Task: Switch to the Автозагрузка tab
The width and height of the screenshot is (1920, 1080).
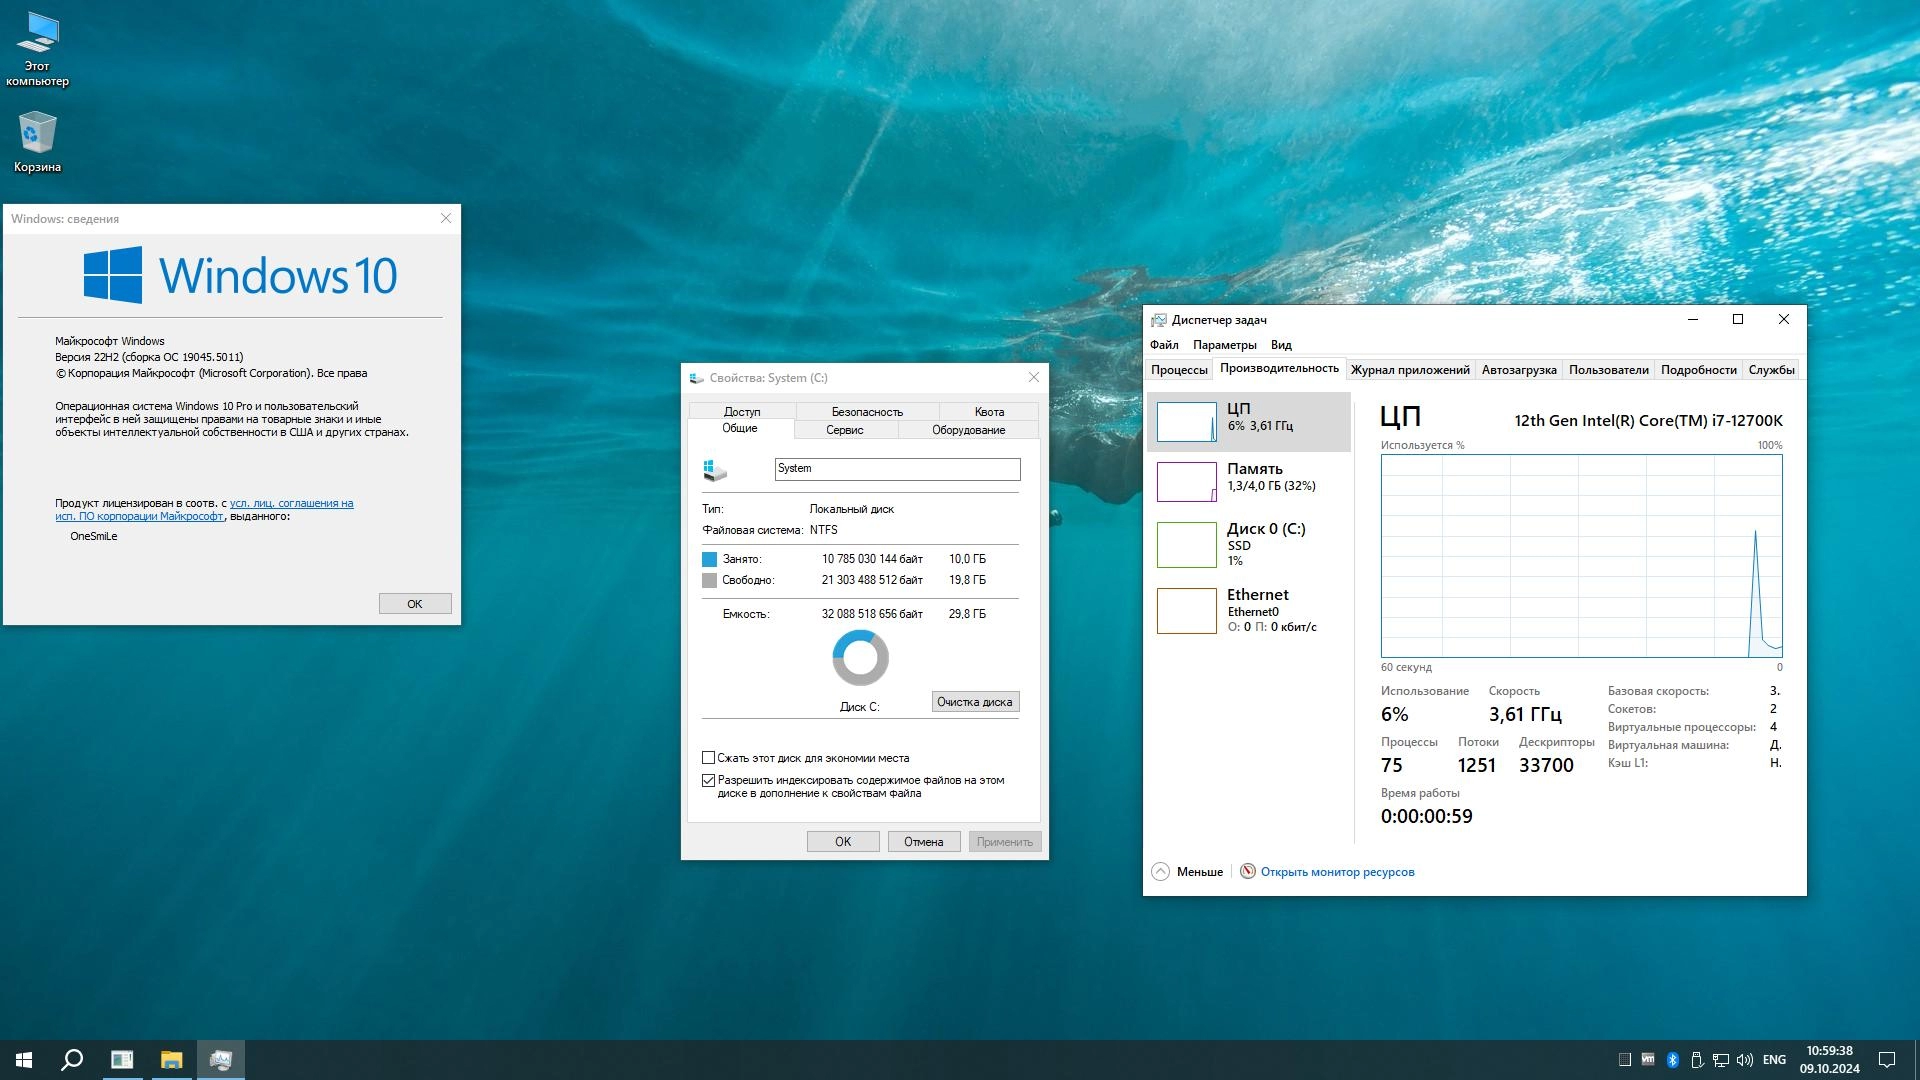Action: coord(1518,370)
